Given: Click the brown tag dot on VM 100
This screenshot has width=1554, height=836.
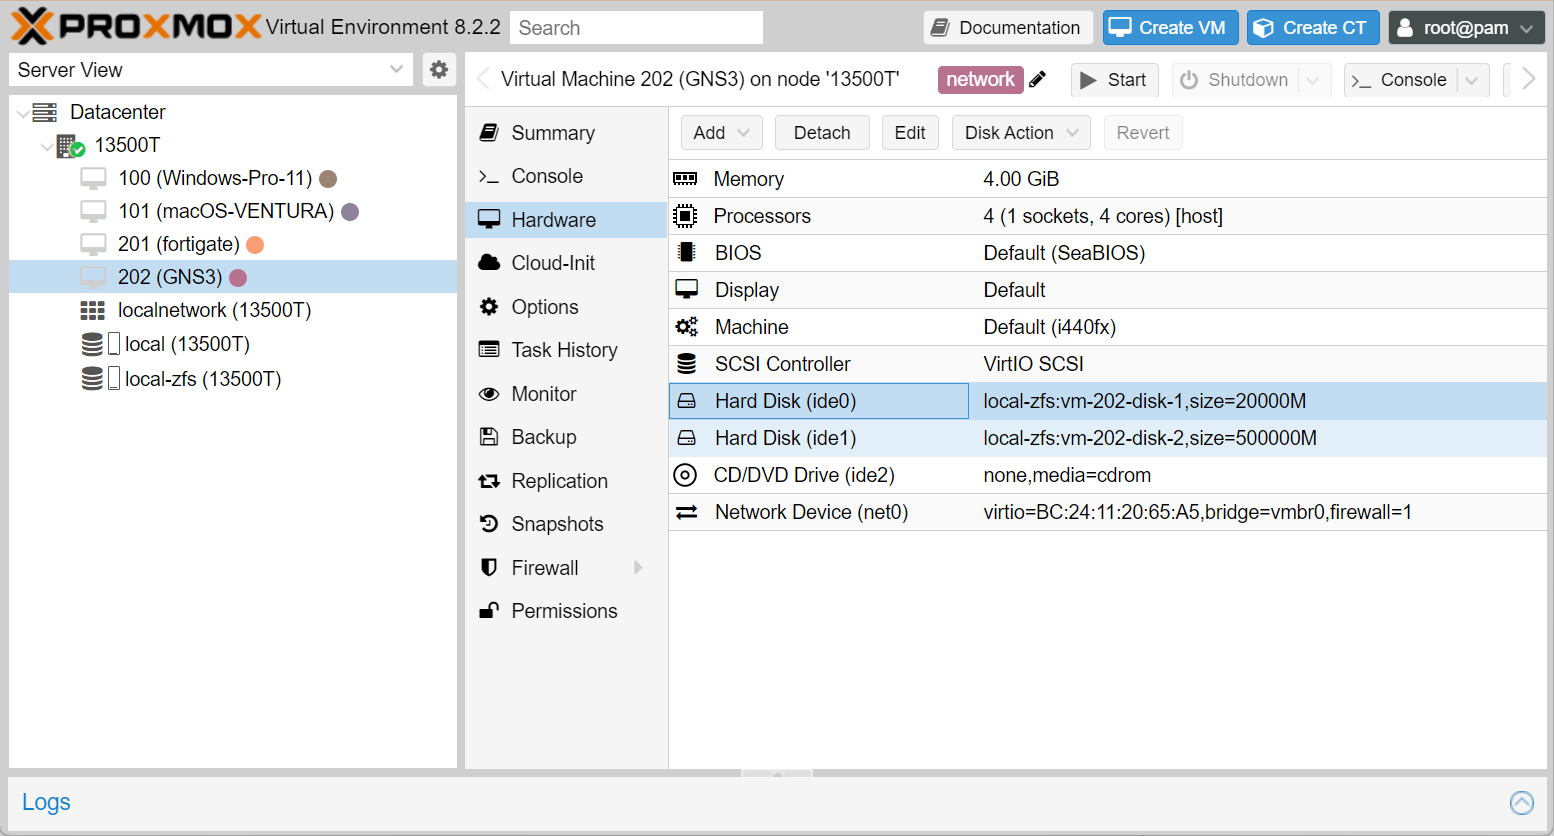Looking at the screenshot, I should [x=328, y=179].
